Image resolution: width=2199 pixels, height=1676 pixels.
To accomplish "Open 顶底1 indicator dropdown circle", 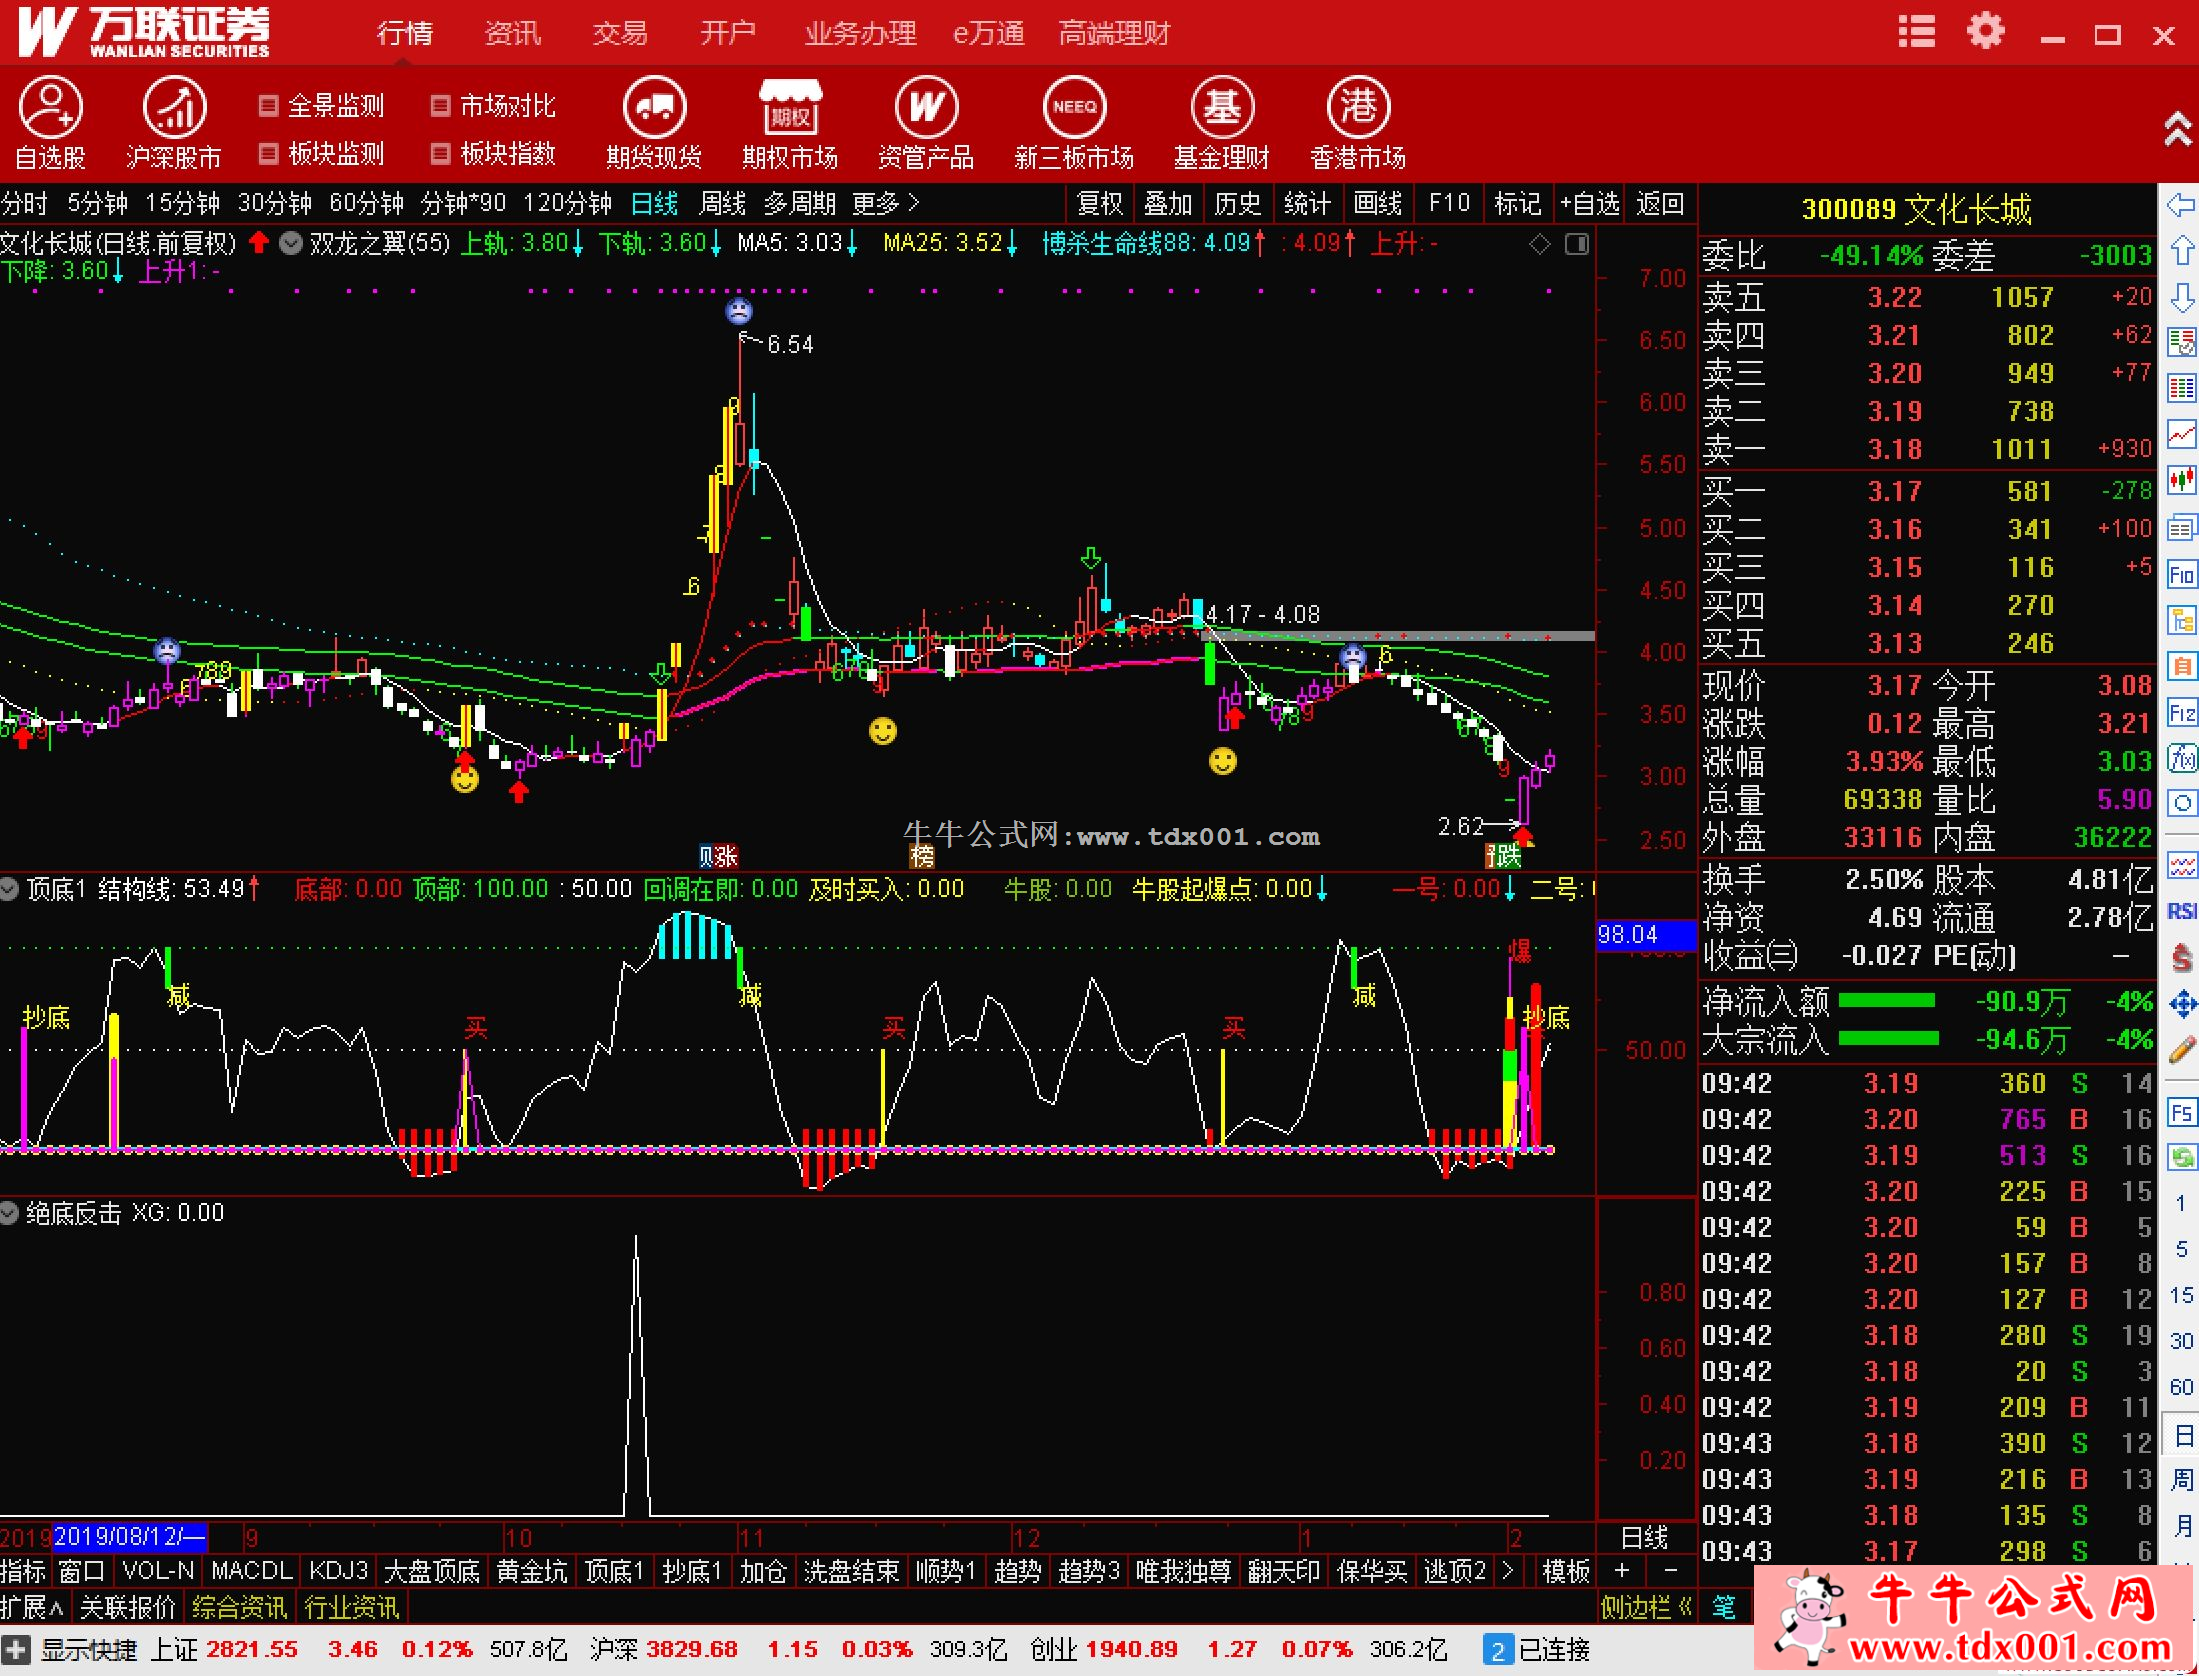I will (x=10, y=889).
